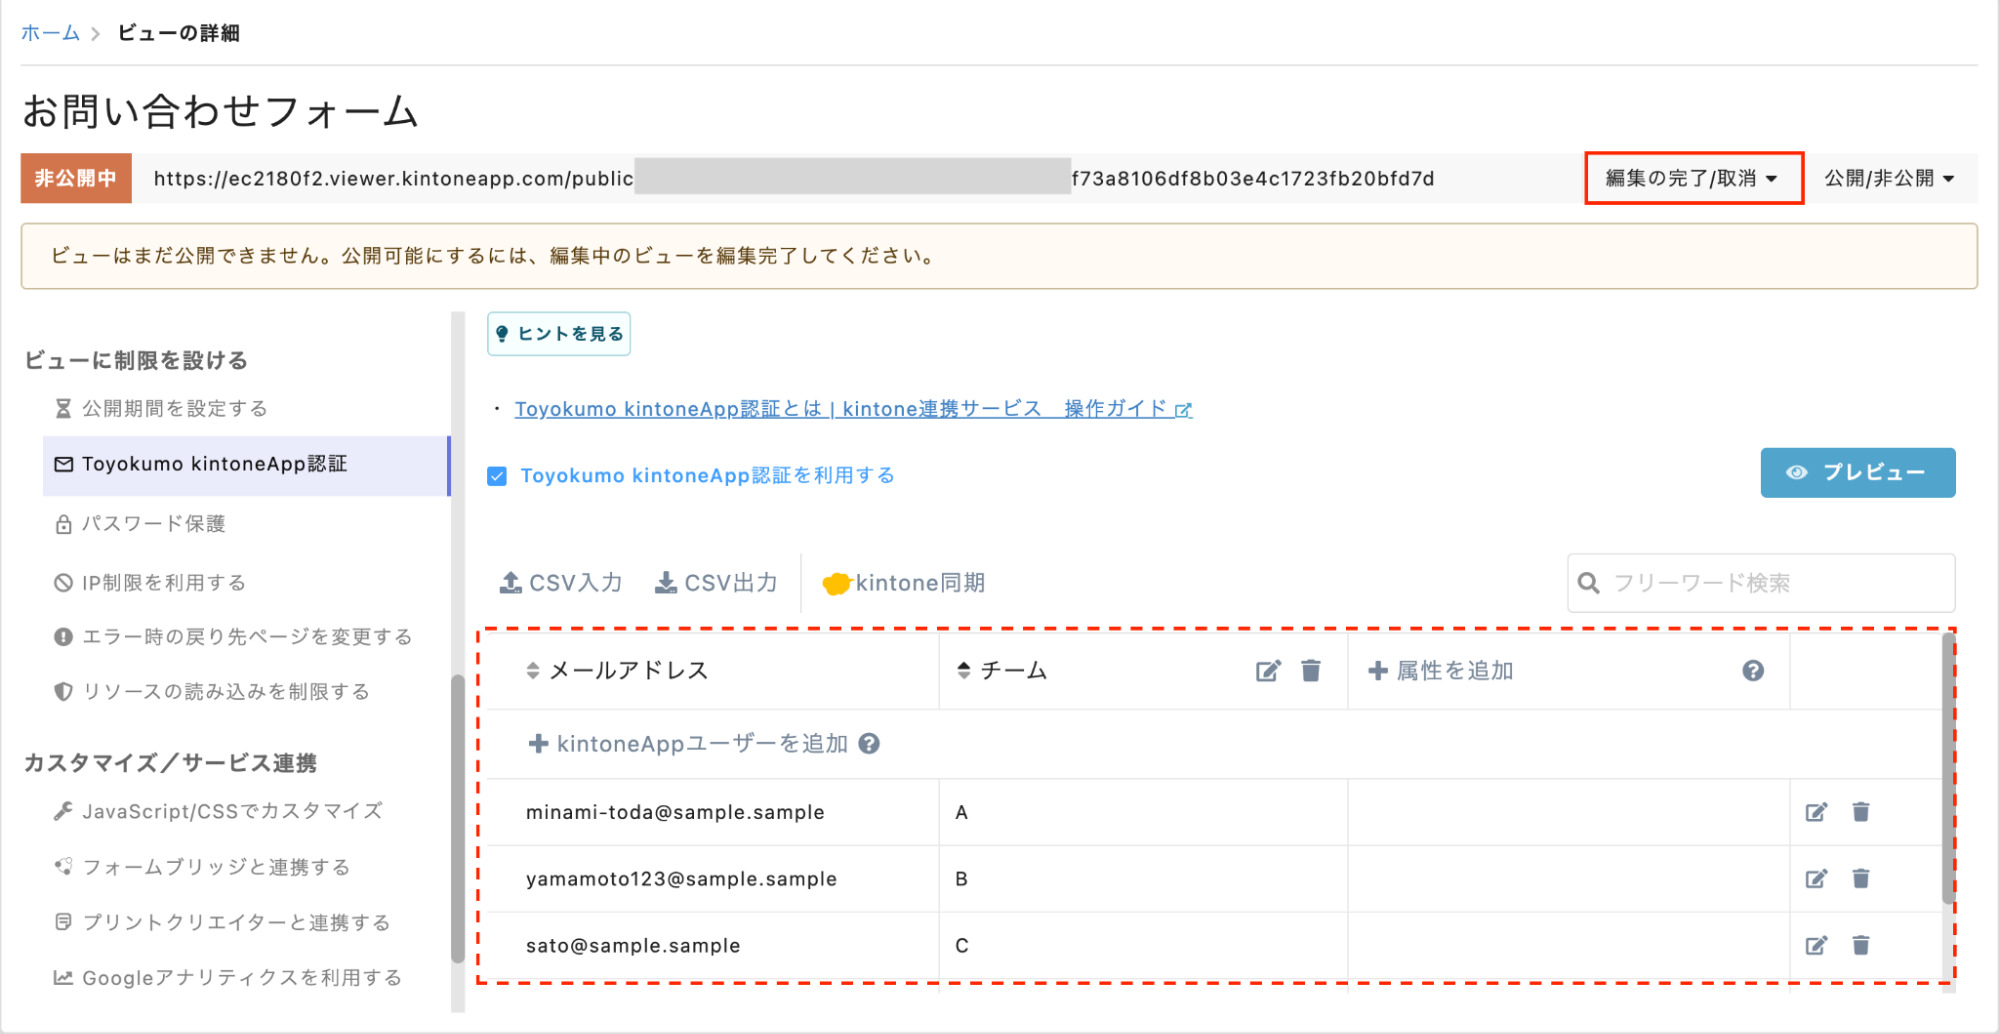Open the ヒントを見る panel
Viewport: 1999px width, 1034px height.
pyautogui.click(x=559, y=333)
